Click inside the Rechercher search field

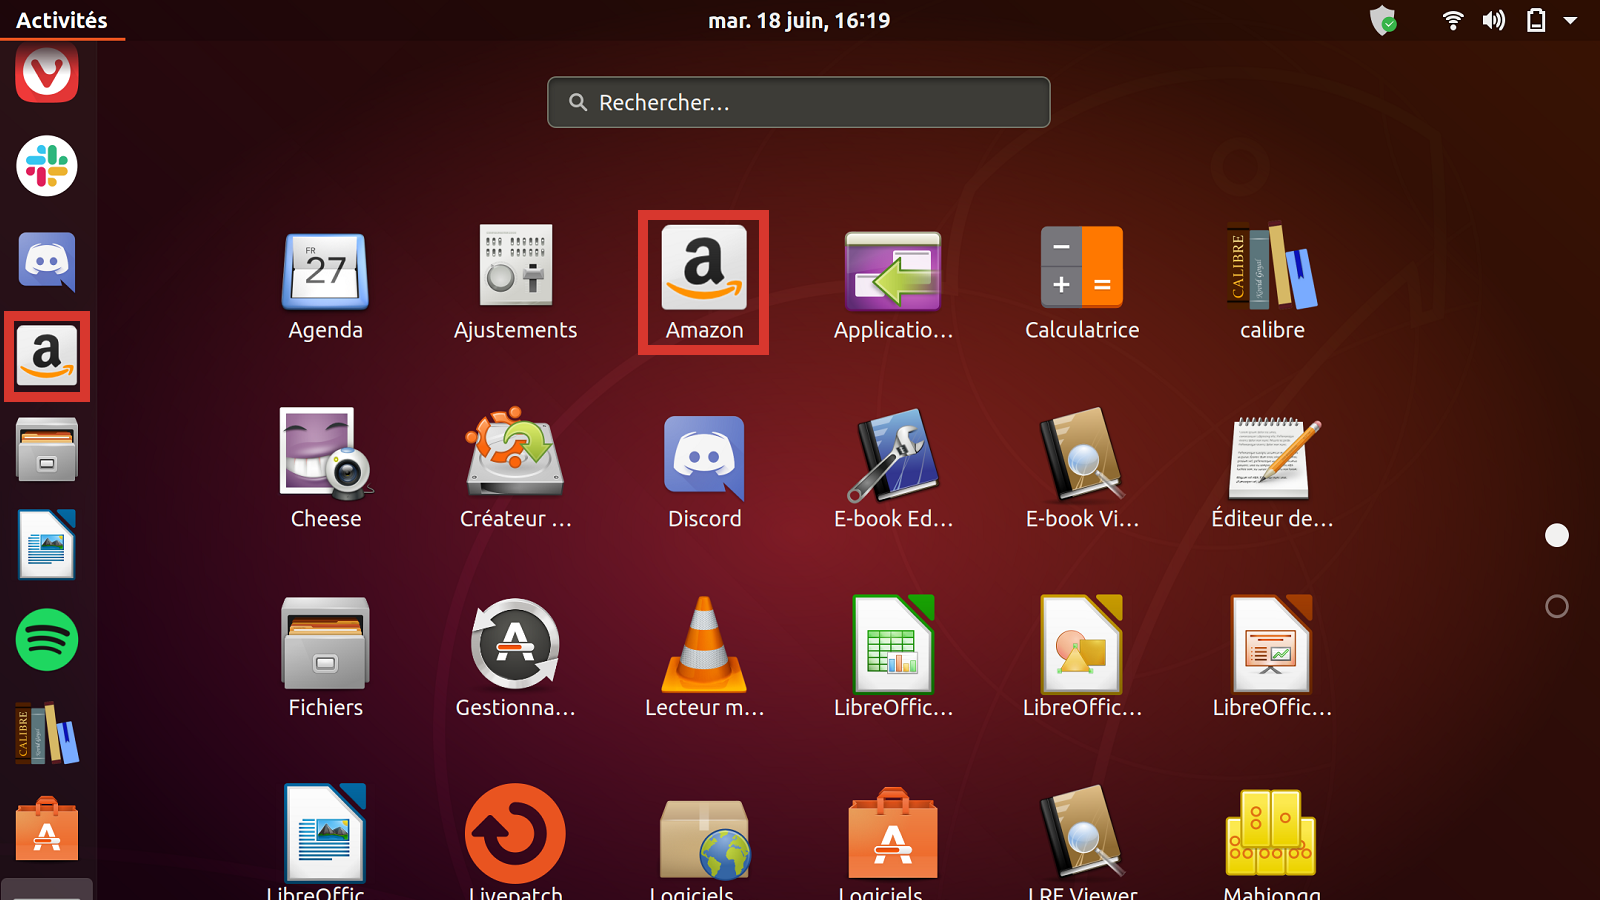[x=798, y=102]
